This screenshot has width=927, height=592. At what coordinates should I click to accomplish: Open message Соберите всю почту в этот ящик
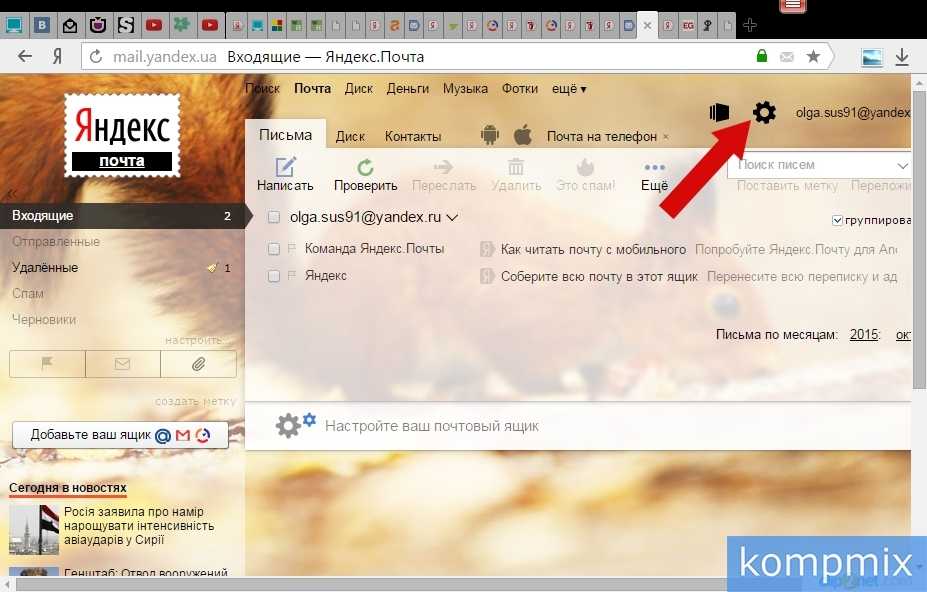(x=599, y=277)
